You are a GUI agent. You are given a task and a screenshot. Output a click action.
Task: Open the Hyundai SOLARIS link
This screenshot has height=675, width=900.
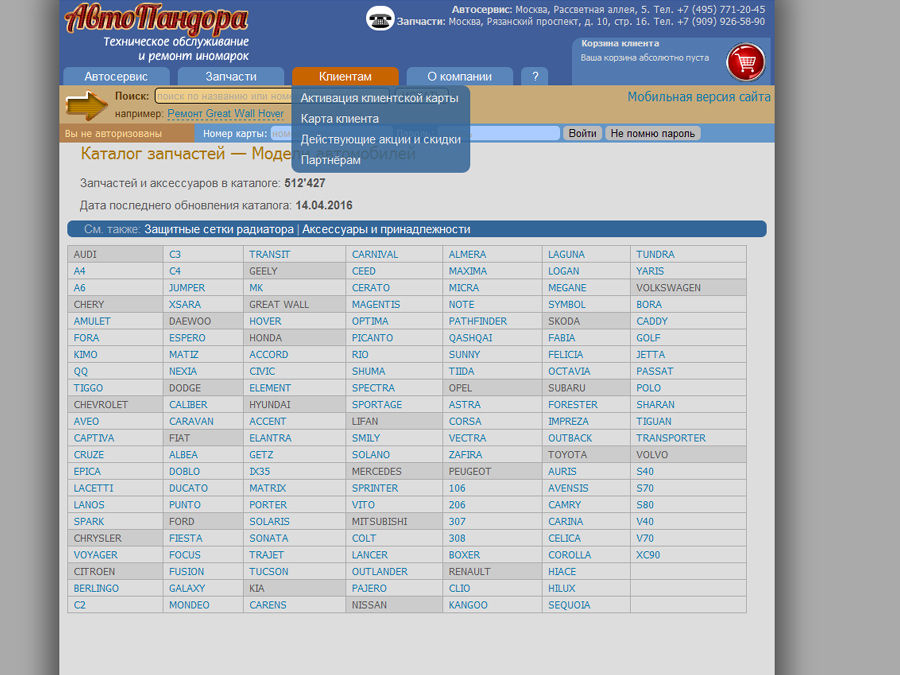(x=269, y=522)
